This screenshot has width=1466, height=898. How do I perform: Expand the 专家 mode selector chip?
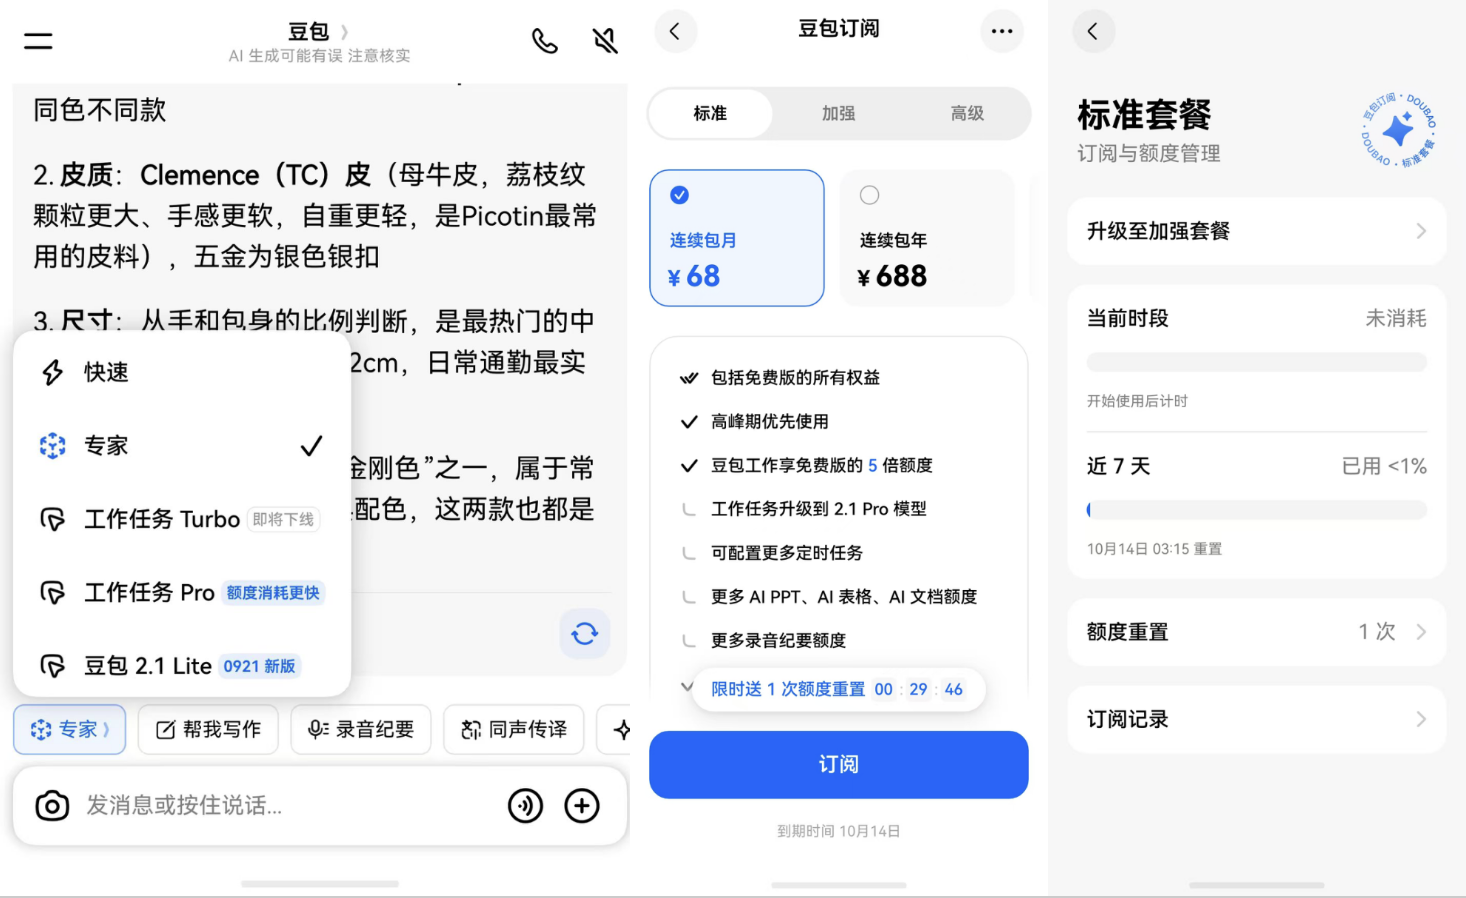pyautogui.click(x=69, y=729)
